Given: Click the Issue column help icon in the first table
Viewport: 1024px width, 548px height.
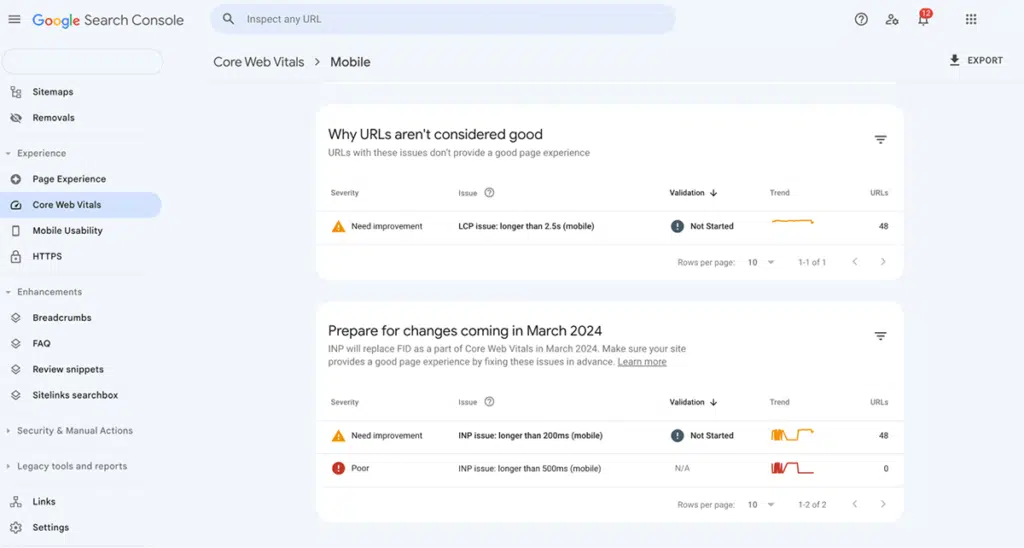Looking at the screenshot, I should pyautogui.click(x=489, y=193).
